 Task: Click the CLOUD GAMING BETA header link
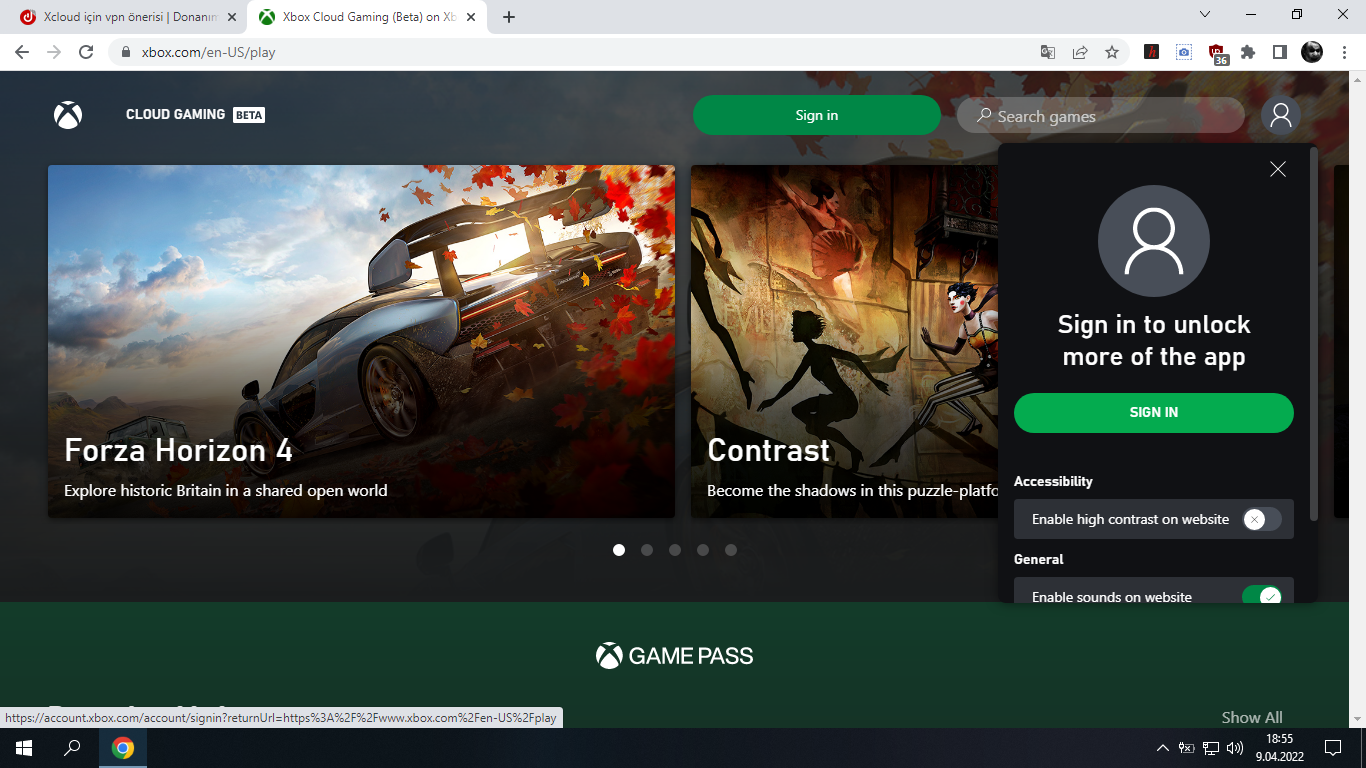tap(195, 115)
